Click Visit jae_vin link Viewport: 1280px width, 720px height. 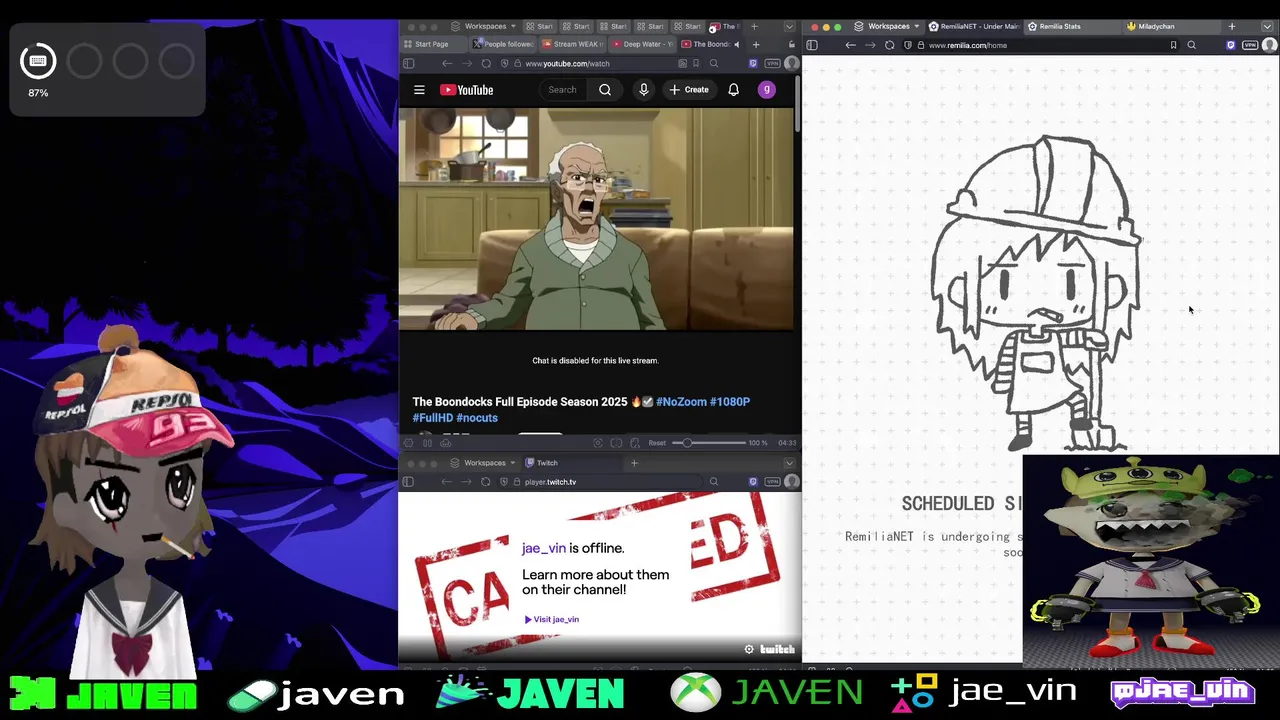(552, 619)
